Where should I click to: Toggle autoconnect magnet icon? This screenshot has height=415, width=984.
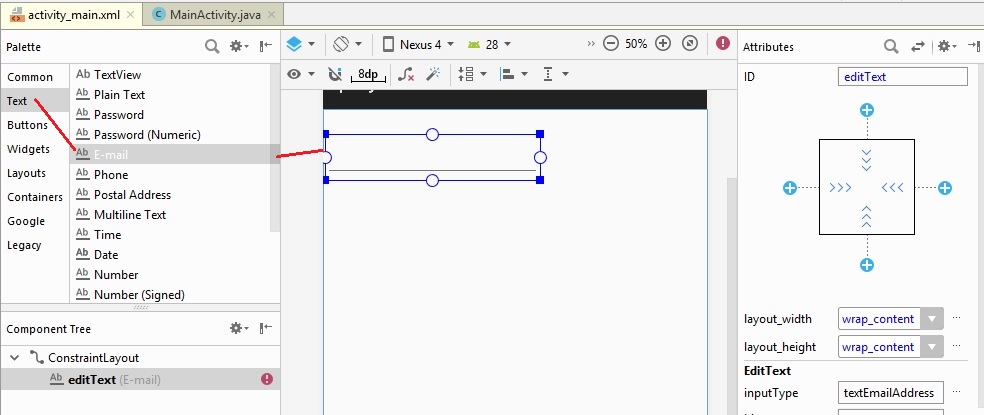tap(335, 74)
